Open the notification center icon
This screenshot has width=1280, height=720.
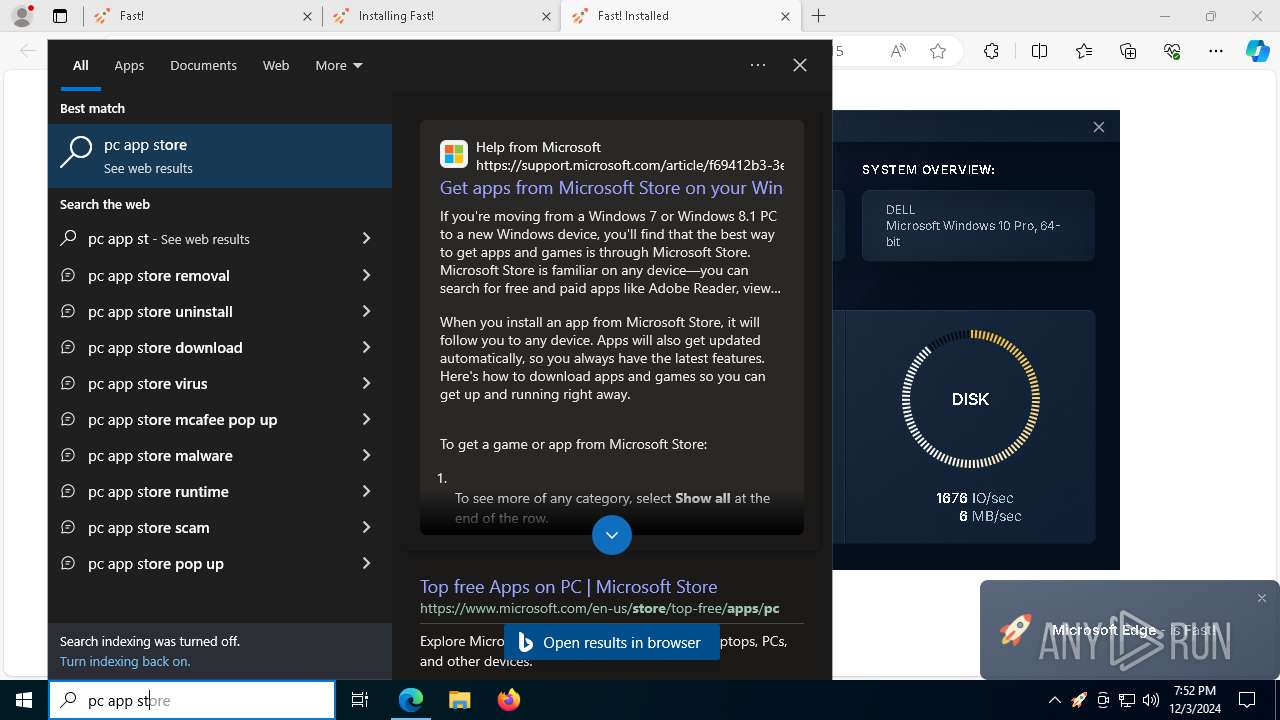coord(1247,700)
